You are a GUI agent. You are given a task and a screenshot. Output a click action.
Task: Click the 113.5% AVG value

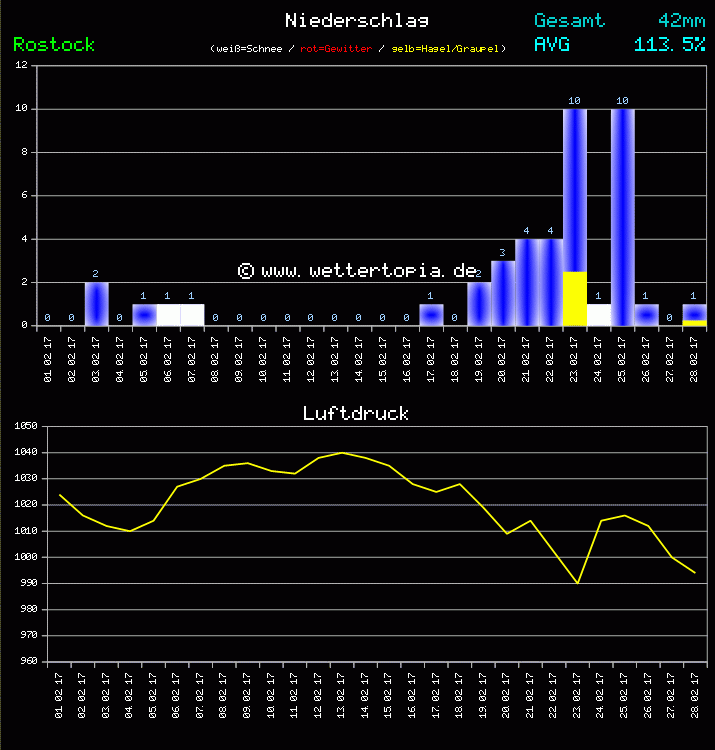coord(669,45)
